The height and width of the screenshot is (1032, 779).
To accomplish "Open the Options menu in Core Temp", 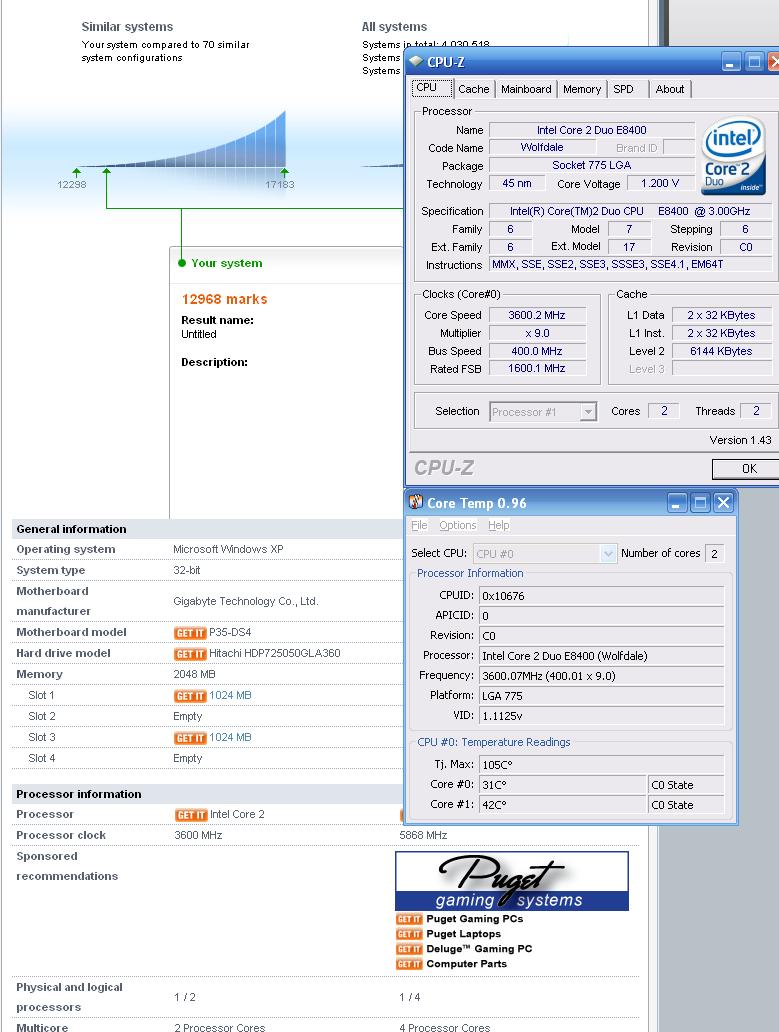I will 458,525.
